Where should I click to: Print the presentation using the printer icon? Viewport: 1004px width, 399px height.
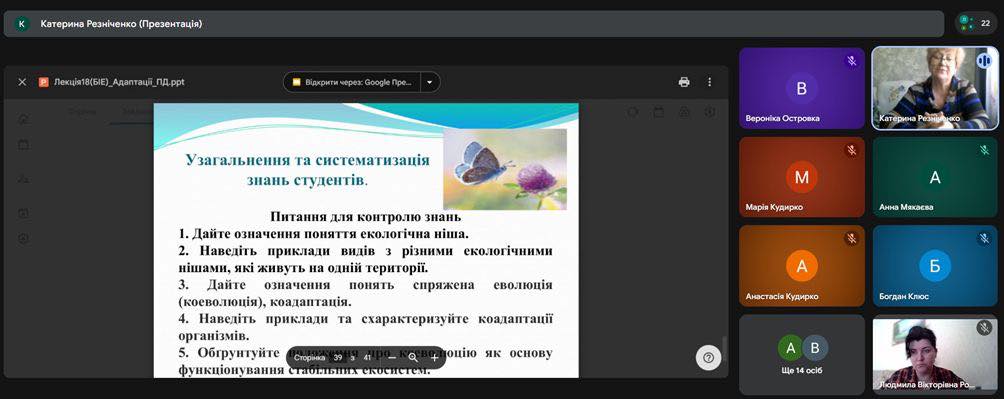(684, 82)
